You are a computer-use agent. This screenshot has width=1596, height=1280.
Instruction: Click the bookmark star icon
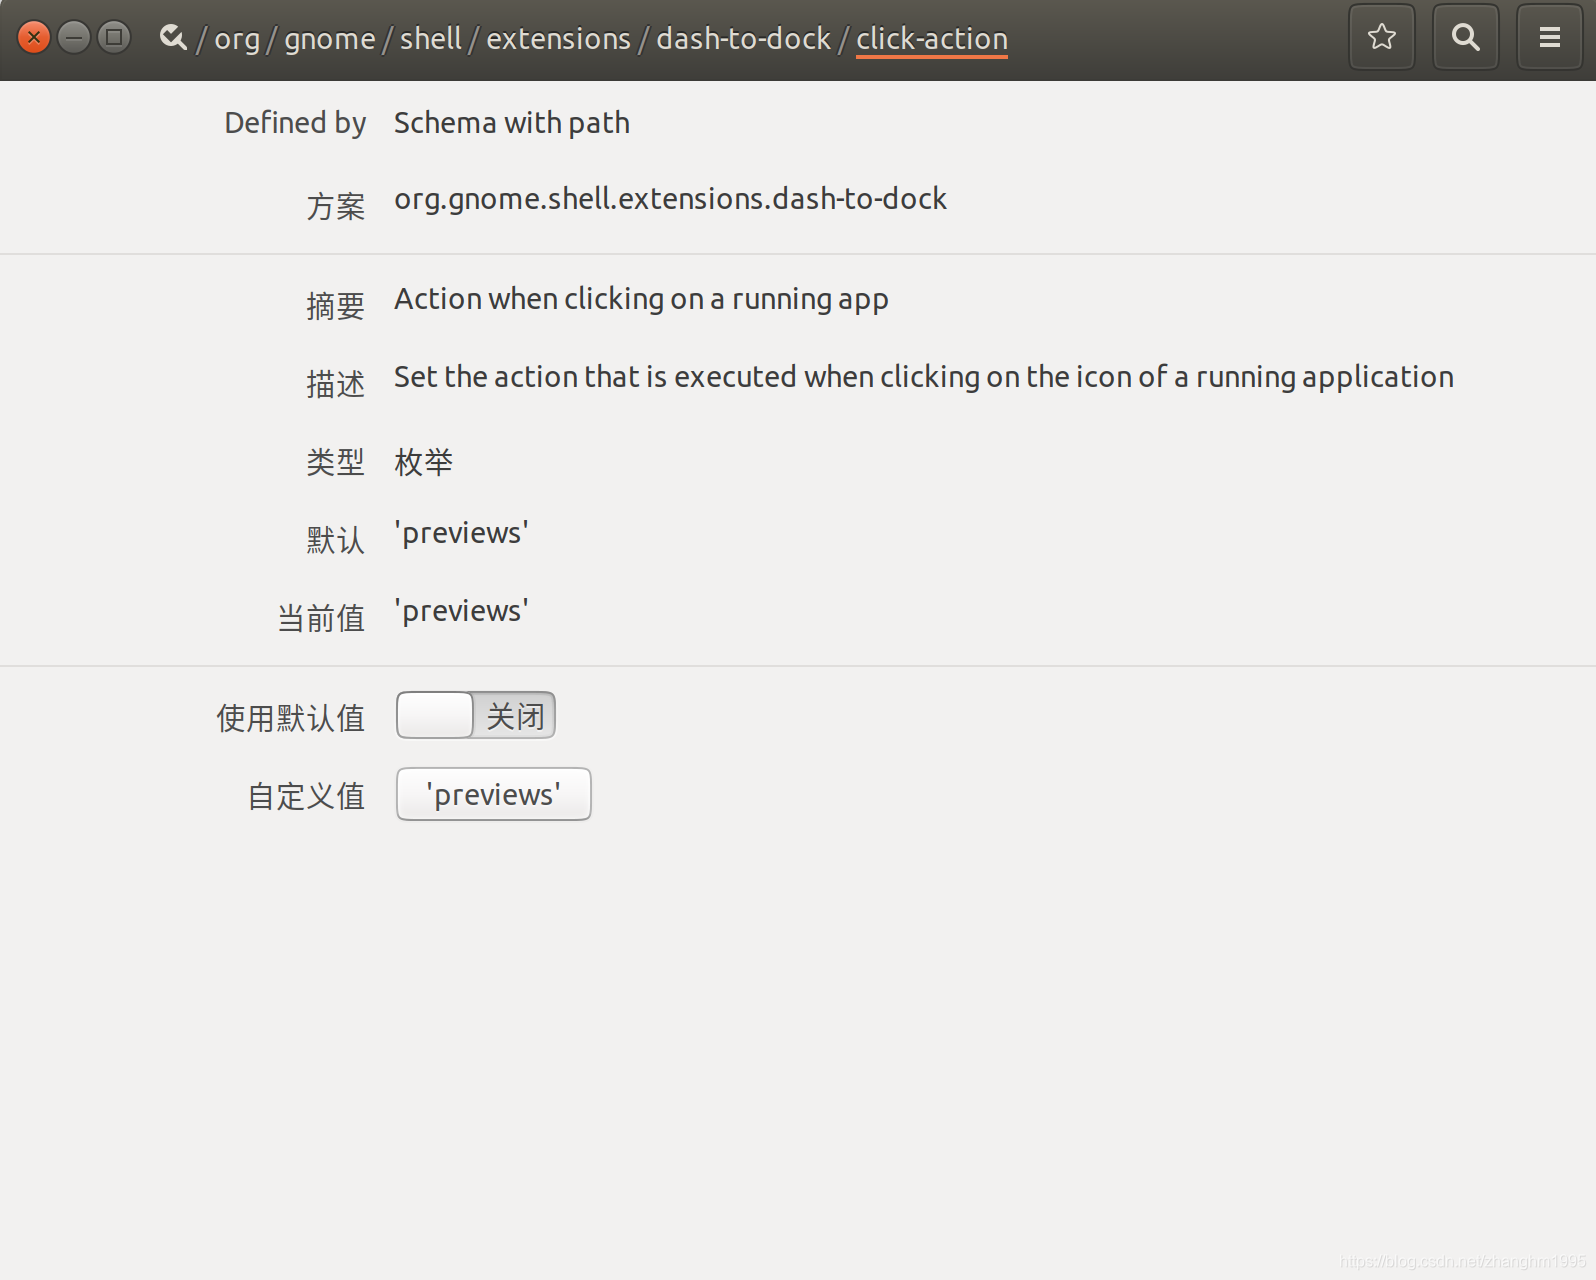pos(1381,37)
